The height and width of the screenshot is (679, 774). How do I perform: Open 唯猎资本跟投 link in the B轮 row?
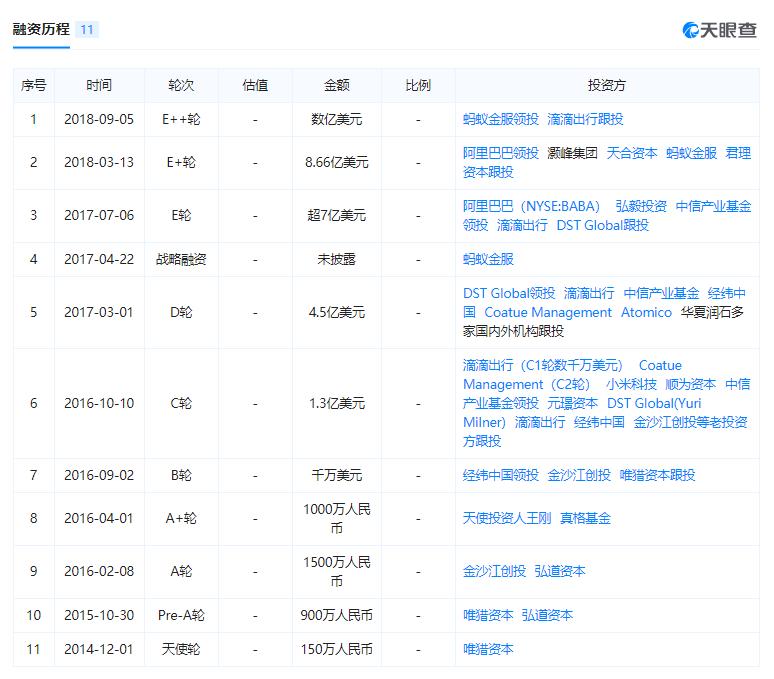657,476
